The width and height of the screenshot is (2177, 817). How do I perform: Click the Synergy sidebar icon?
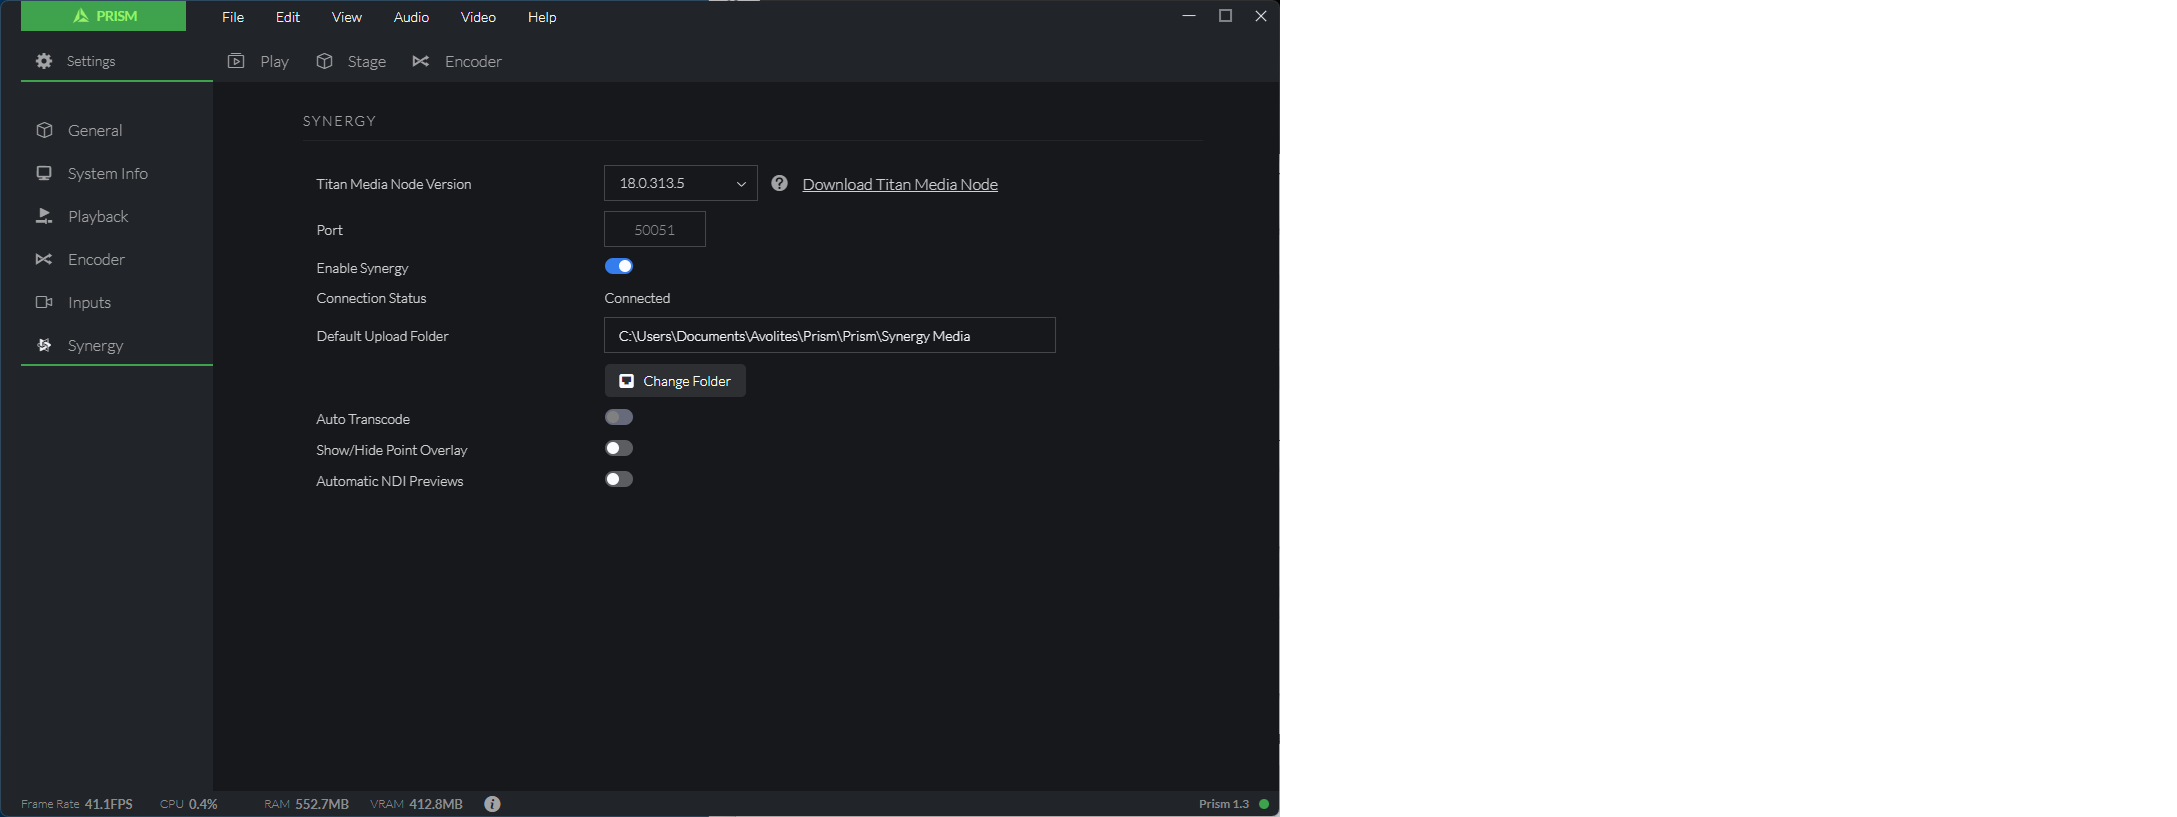44,345
